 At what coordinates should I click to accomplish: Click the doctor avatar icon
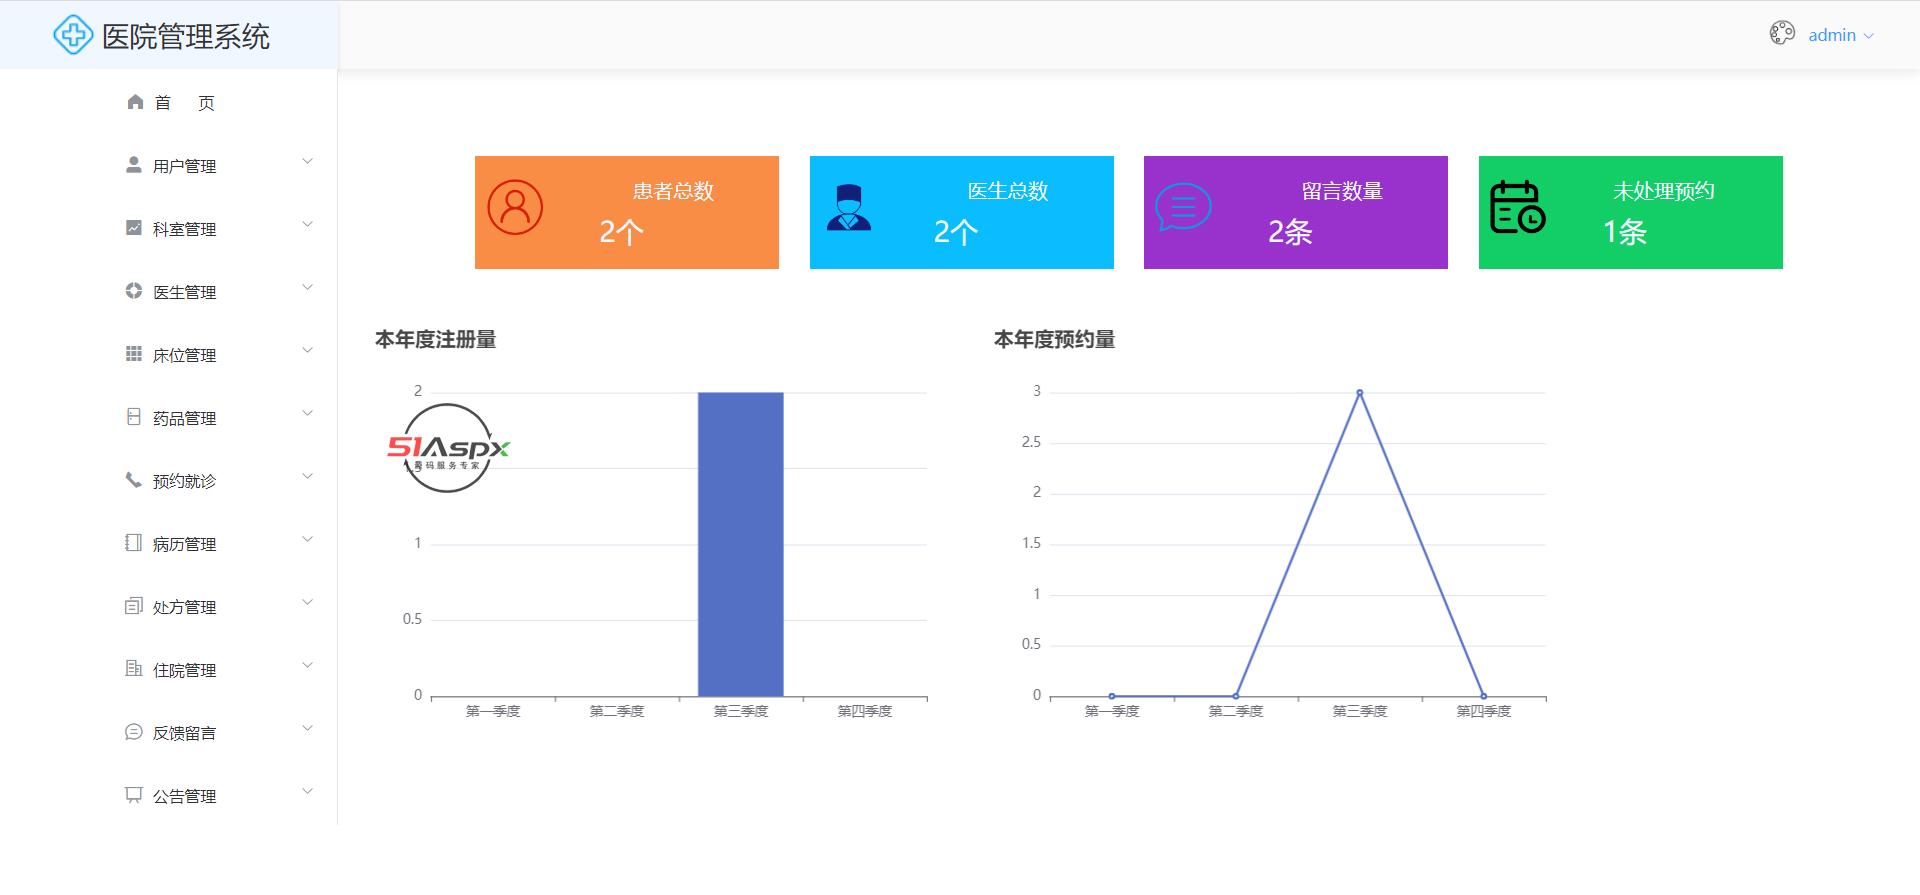click(x=849, y=208)
